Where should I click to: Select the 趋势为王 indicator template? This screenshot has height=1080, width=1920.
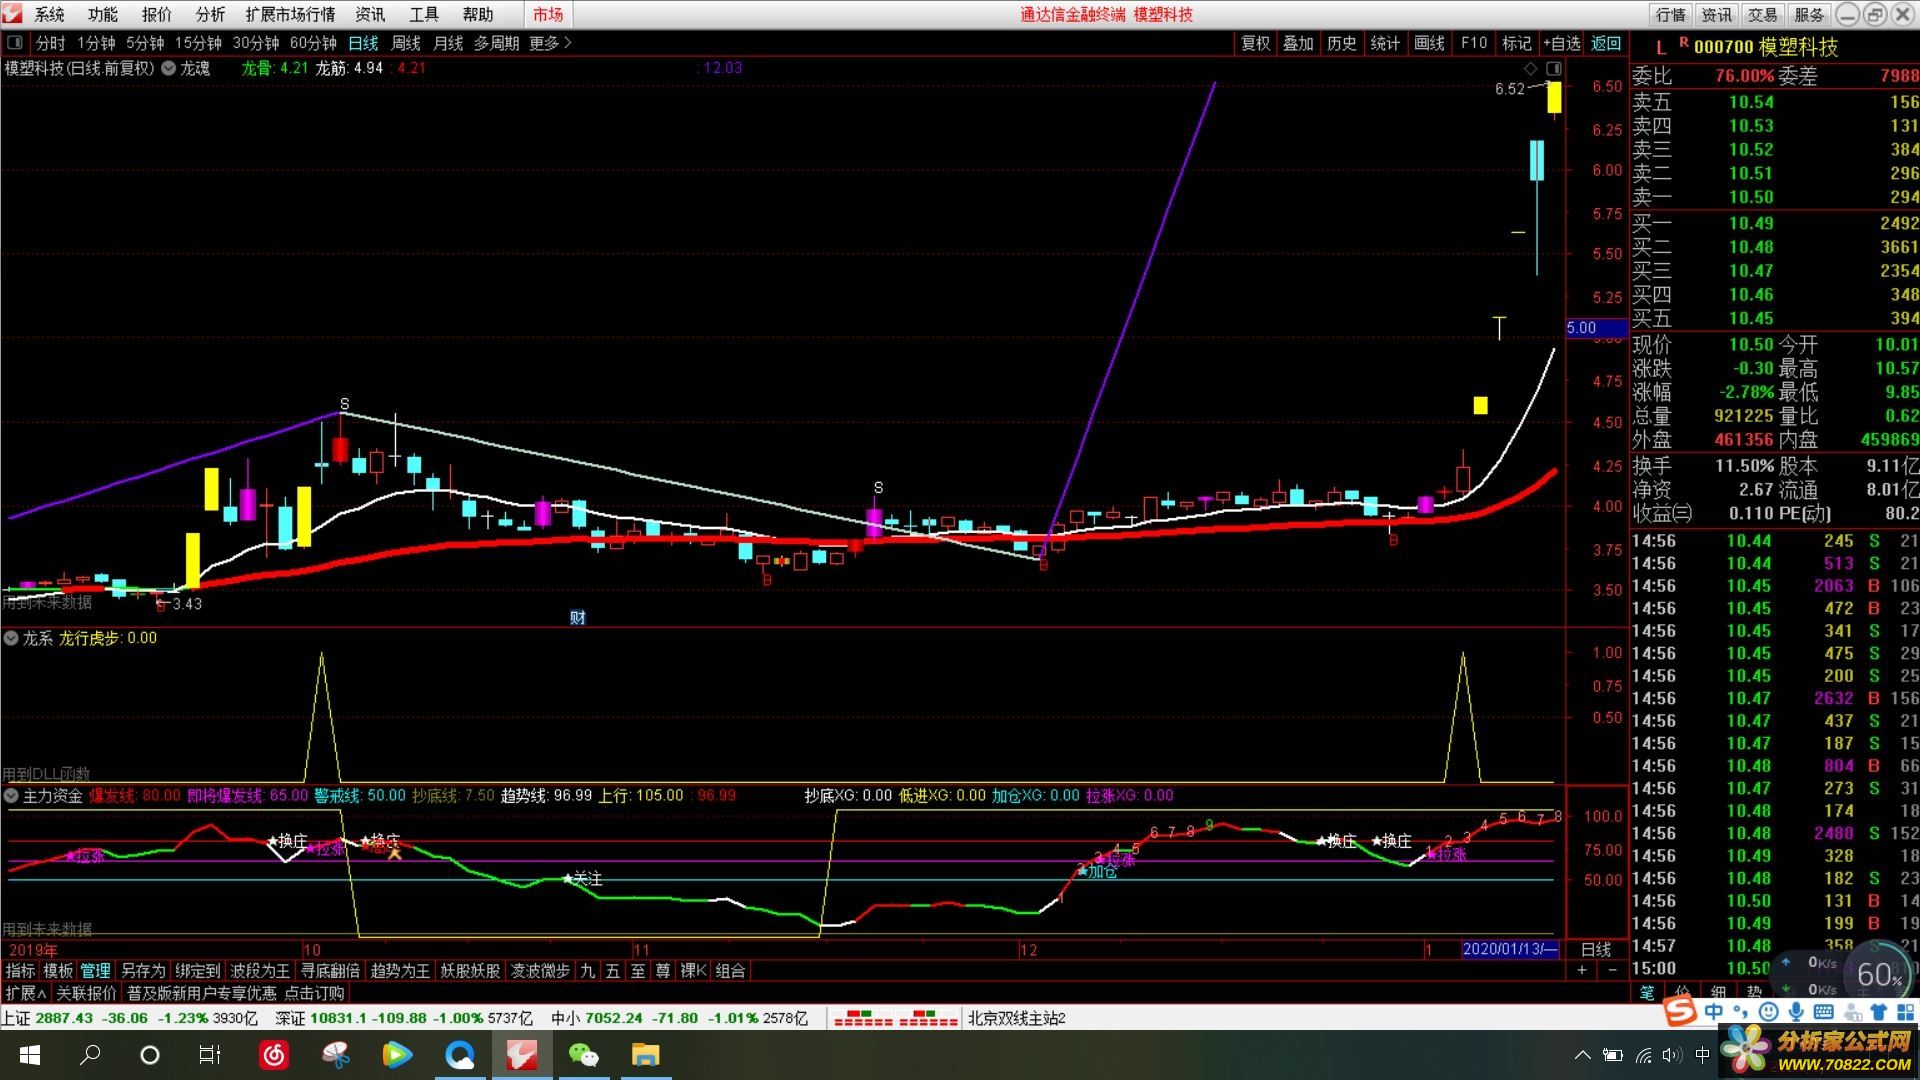pos(400,970)
